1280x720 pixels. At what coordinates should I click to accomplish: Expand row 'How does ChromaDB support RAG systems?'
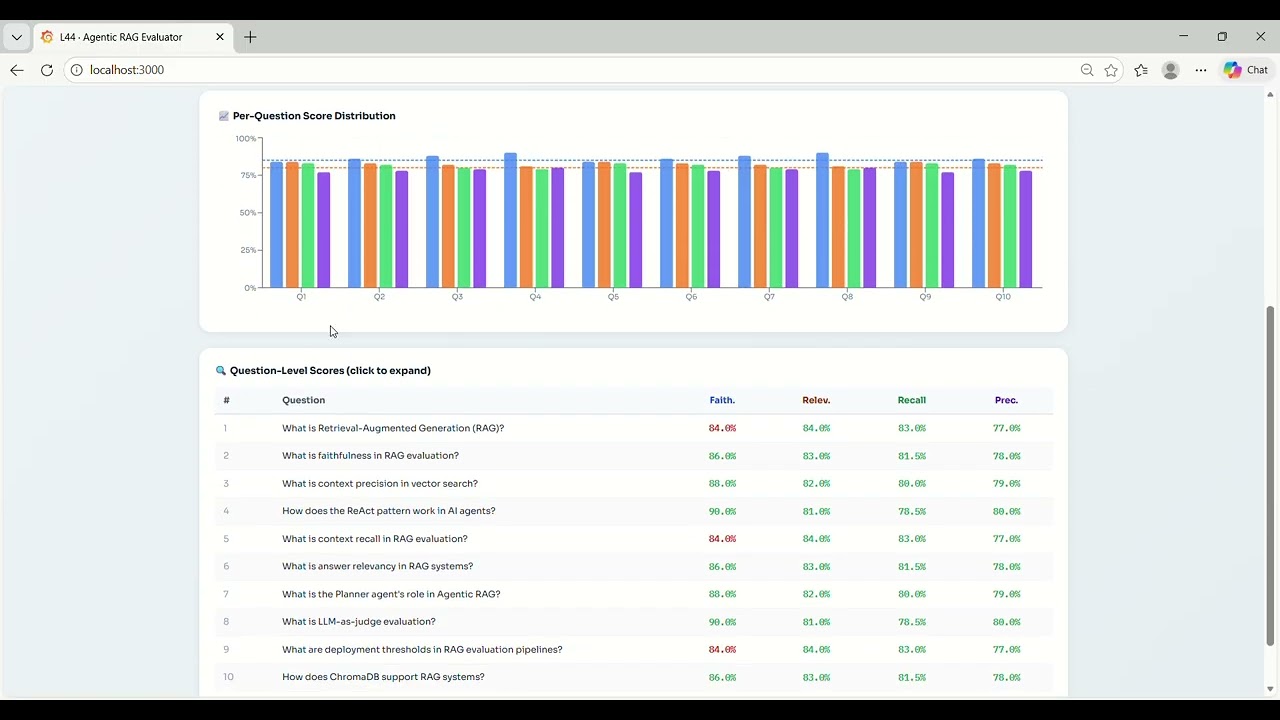(634, 677)
